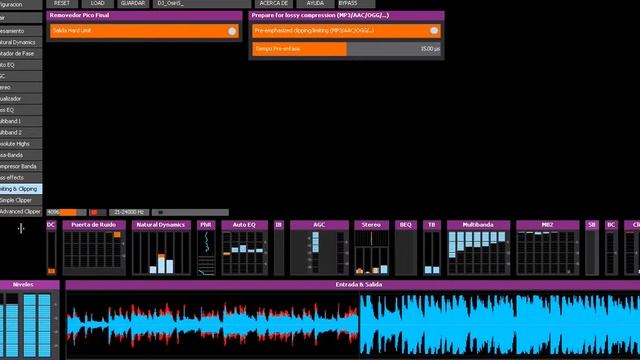The image size is (640, 360).
Task: Open the AGC meter panel
Action: click(319, 248)
